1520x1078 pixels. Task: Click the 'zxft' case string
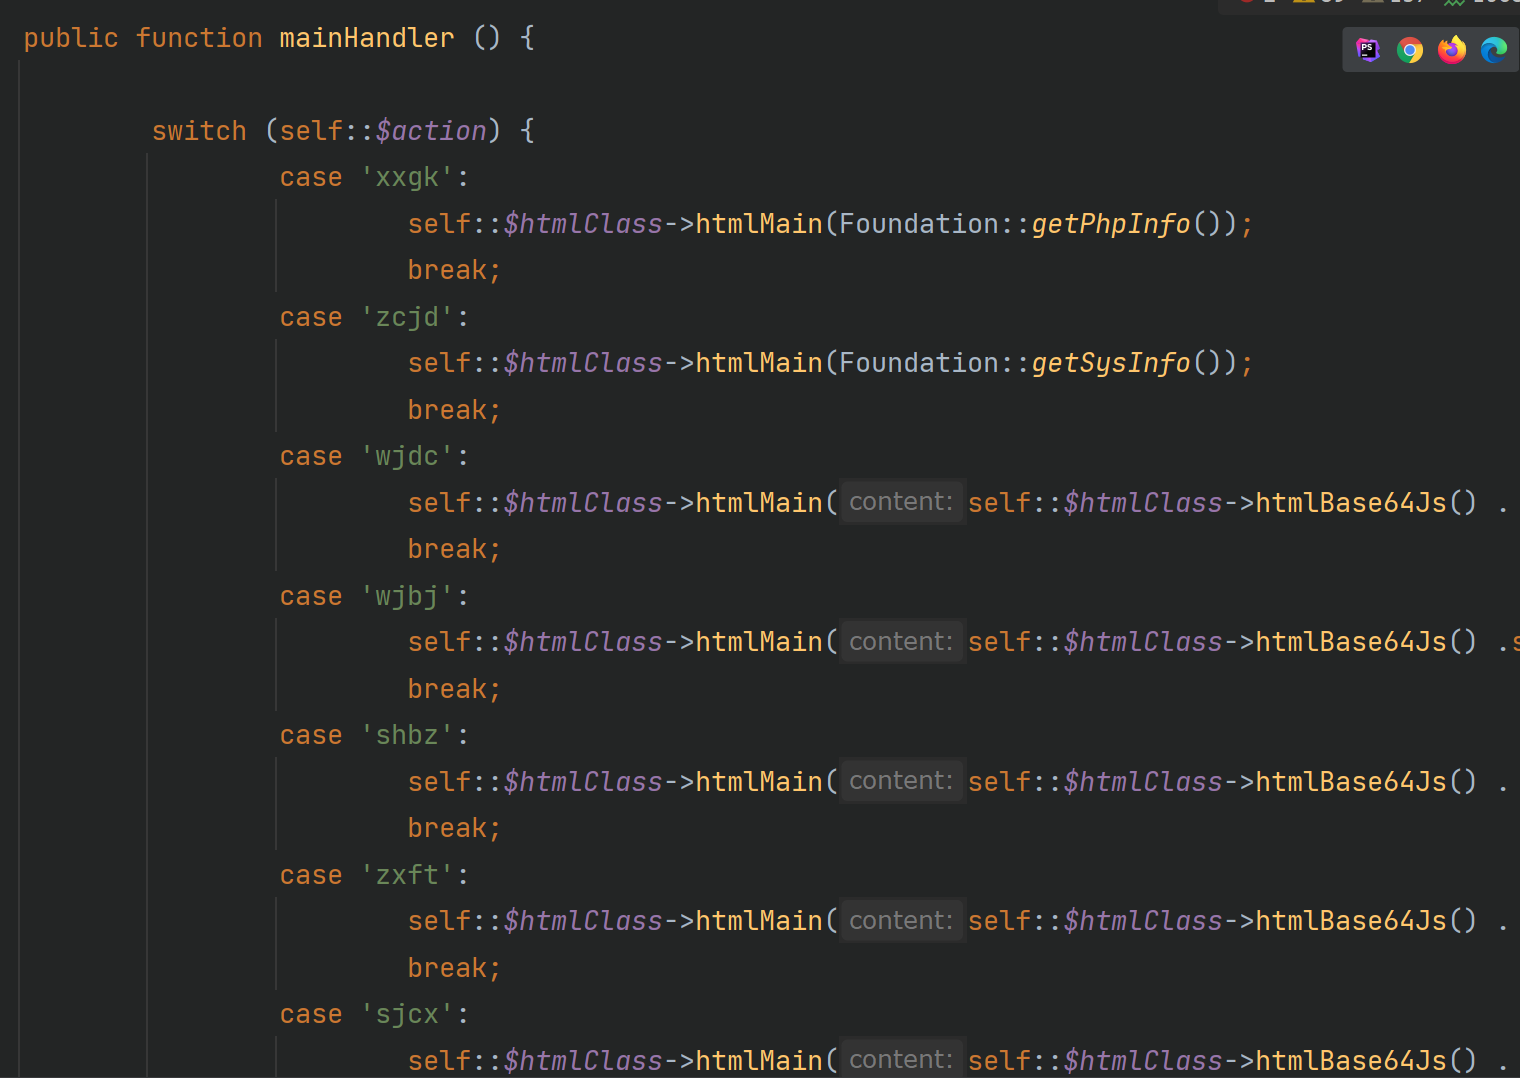point(407,875)
